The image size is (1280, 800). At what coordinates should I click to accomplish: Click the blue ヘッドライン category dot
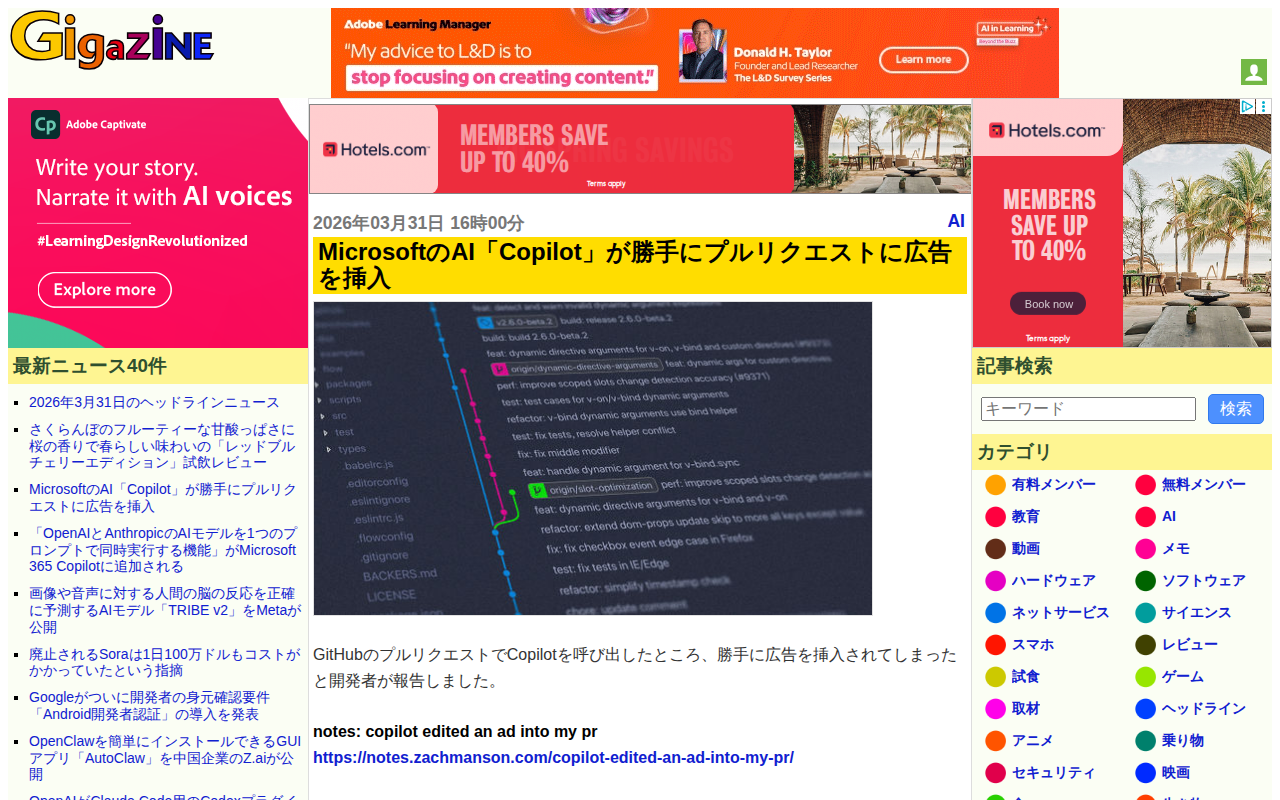1145,709
